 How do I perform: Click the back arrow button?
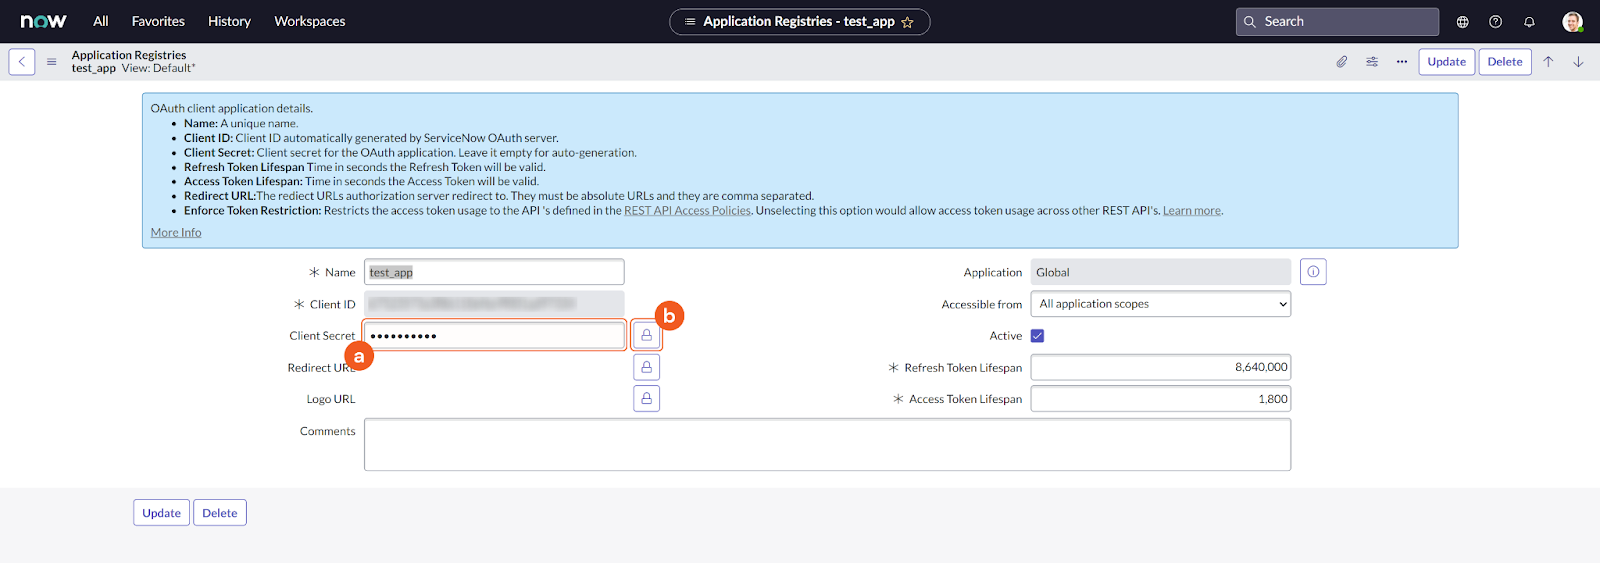tap(22, 62)
